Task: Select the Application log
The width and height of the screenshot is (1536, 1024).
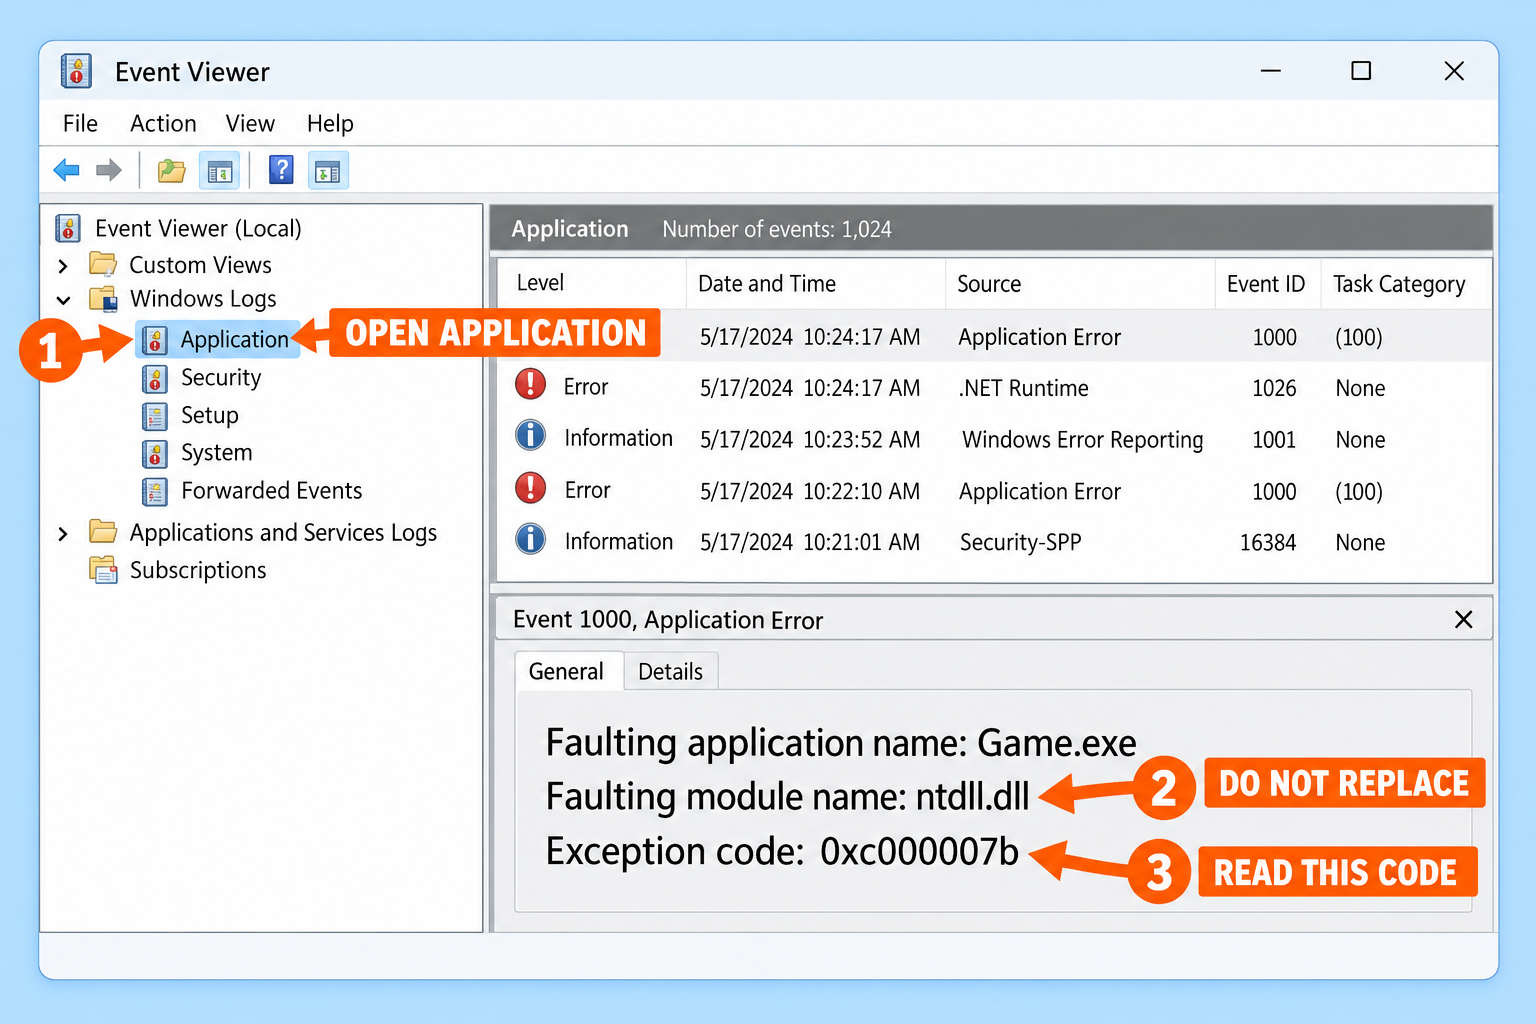Action: [216, 340]
